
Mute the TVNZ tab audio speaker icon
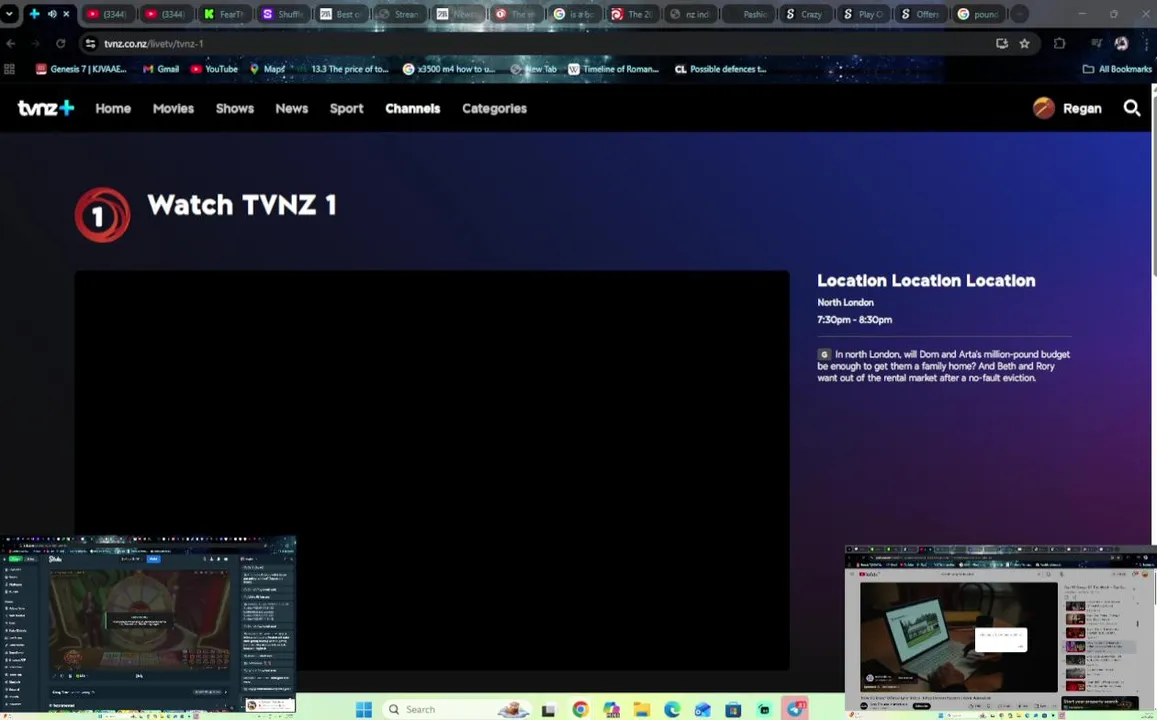(52, 14)
